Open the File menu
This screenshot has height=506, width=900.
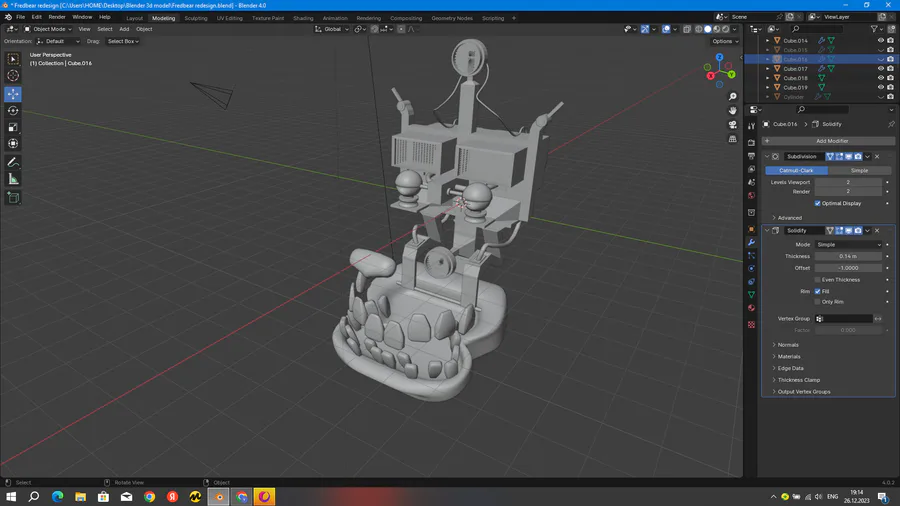20,17
